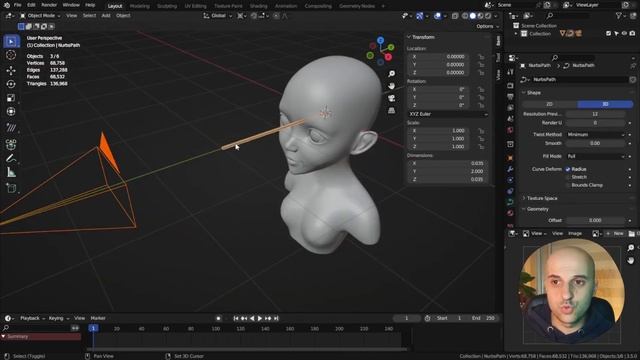Screen dimensions: 640x360
Task: Click the viewport zoom magnifier icon
Action: pyautogui.click(x=391, y=74)
